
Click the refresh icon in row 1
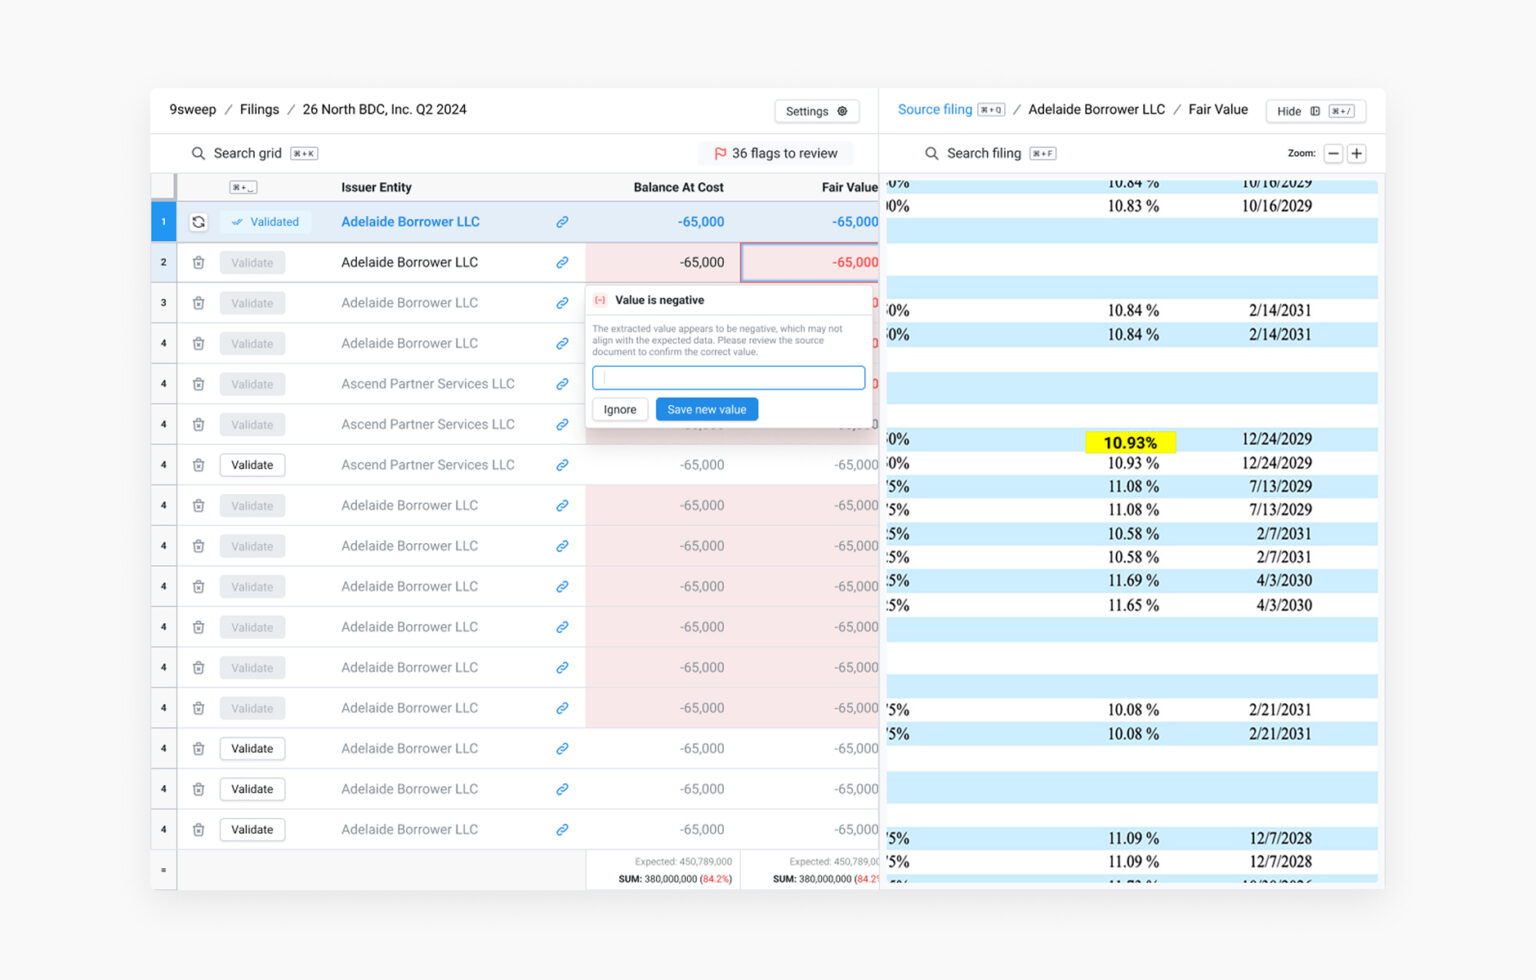point(198,222)
